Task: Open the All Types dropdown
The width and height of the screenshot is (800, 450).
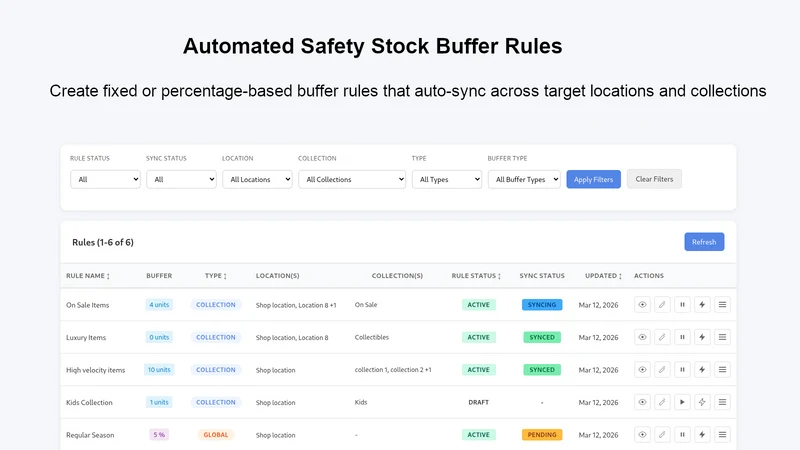Action: 447,179
